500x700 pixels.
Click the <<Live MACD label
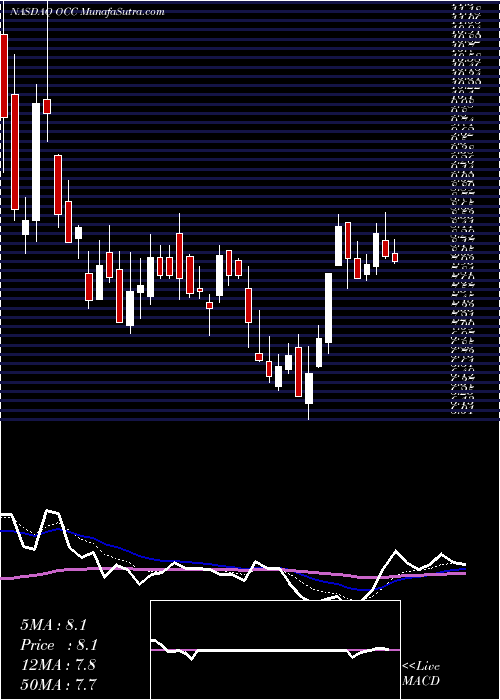pos(421,674)
